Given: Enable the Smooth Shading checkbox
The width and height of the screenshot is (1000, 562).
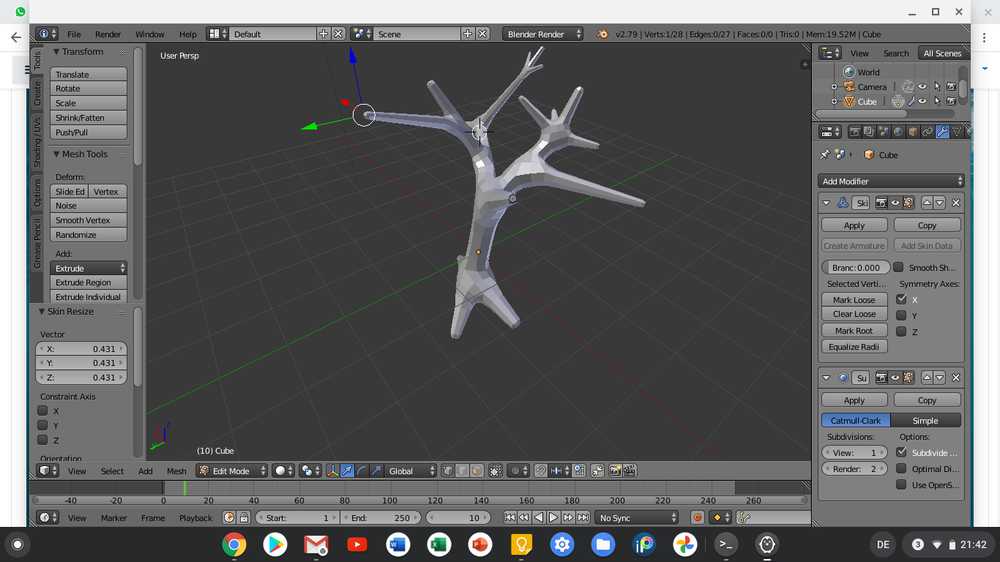Looking at the screenshot, I should click(898, 268).
